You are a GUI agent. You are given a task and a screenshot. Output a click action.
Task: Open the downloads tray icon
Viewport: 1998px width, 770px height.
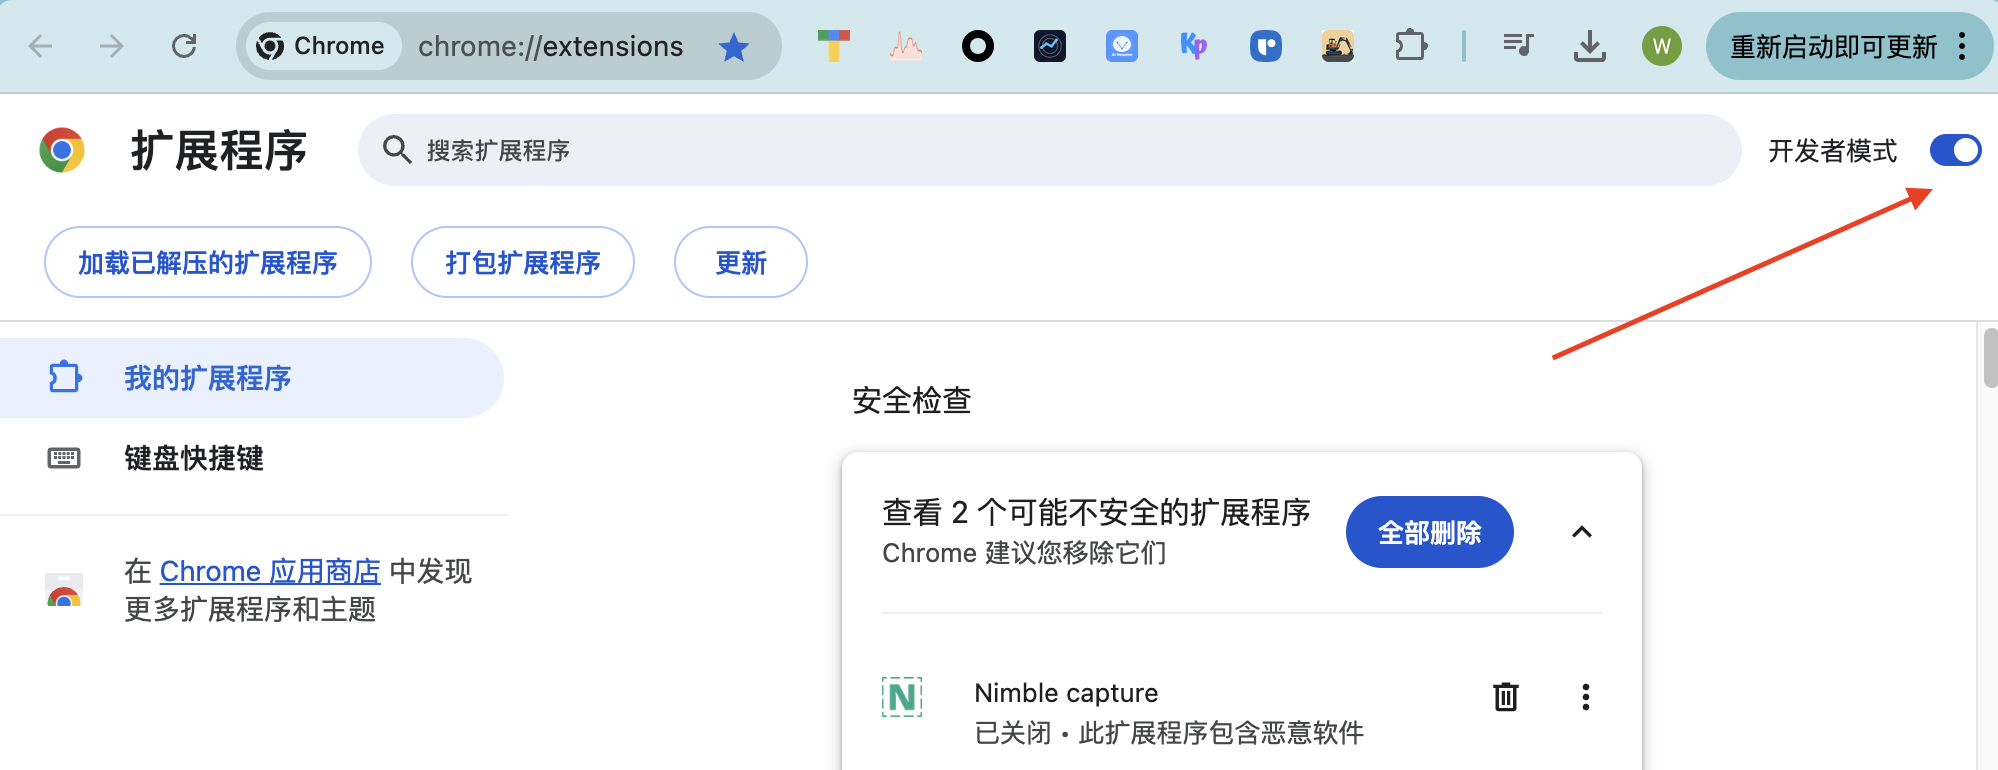click(x=1590, y=46)
